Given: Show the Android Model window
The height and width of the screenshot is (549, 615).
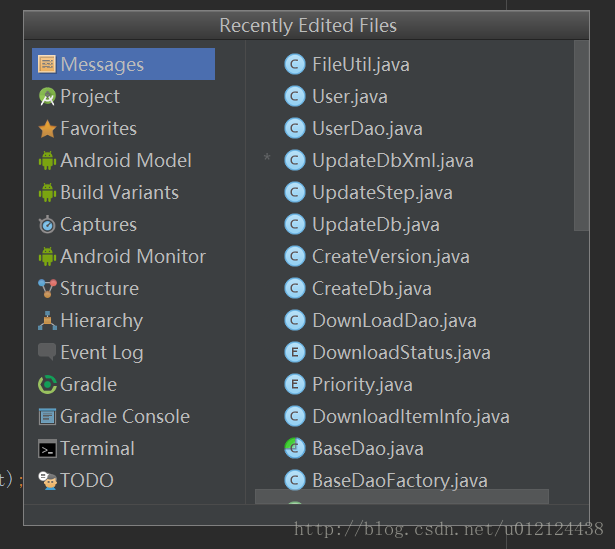Looking at the screenshot, I should (126, 160).
